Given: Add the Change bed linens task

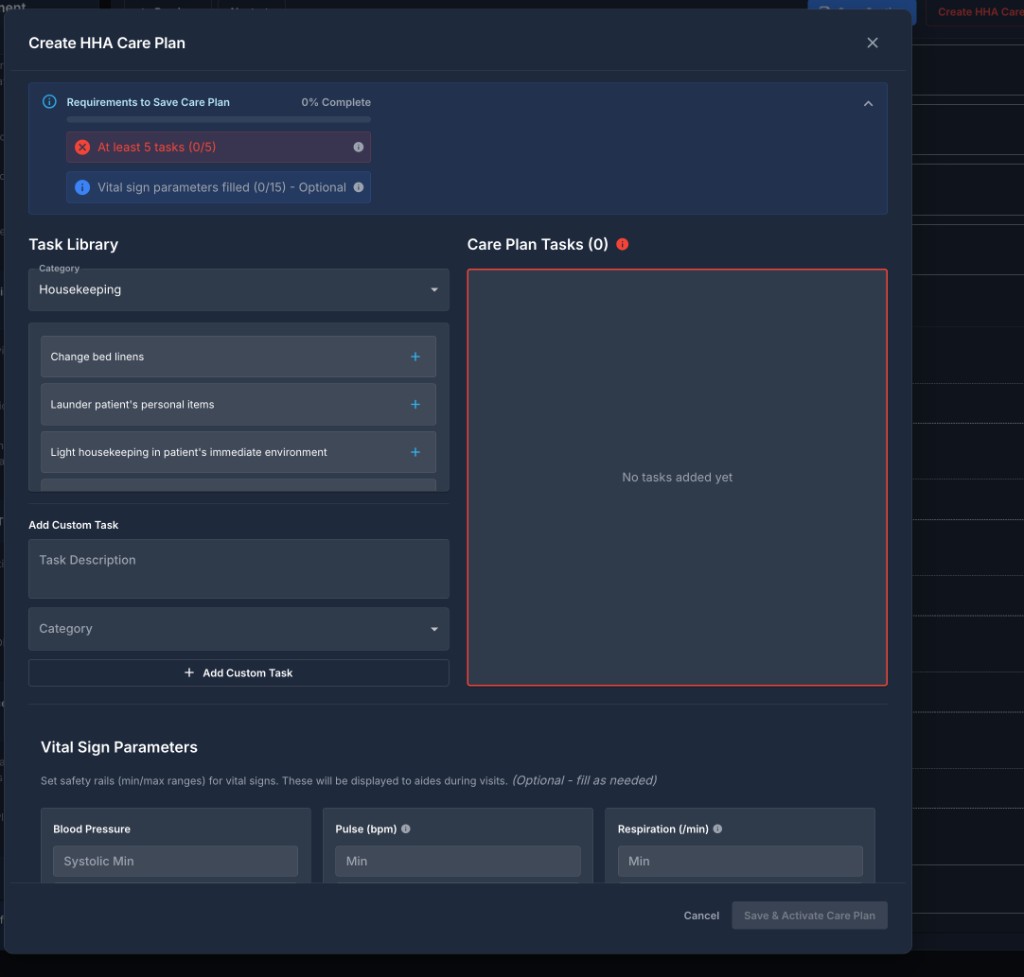Looking at the screenshot, I should pos(415,357).
